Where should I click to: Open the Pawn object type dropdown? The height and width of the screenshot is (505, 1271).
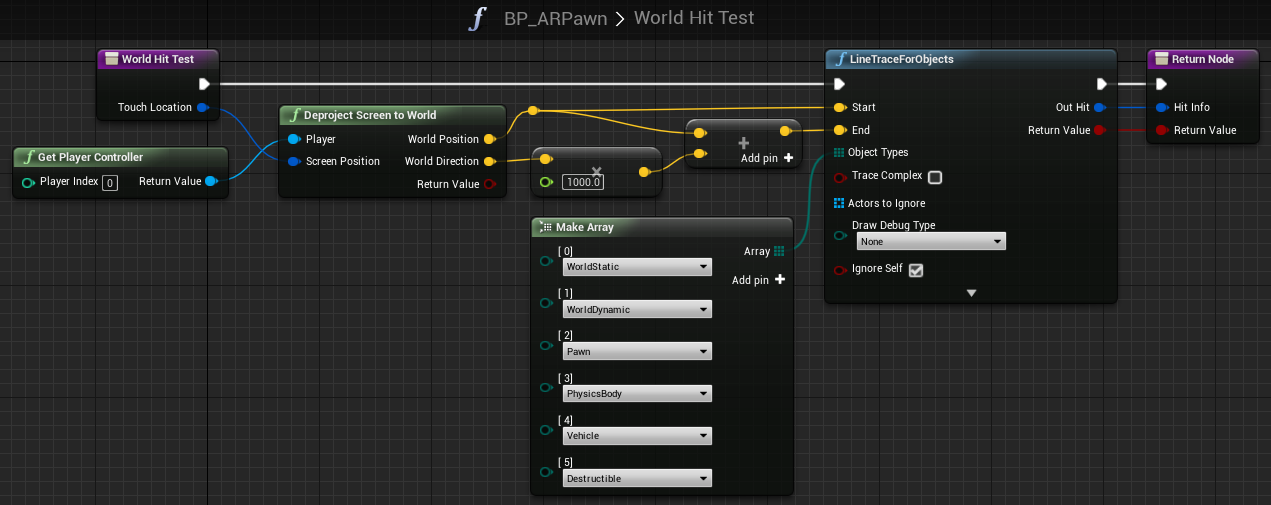[637, 352]
